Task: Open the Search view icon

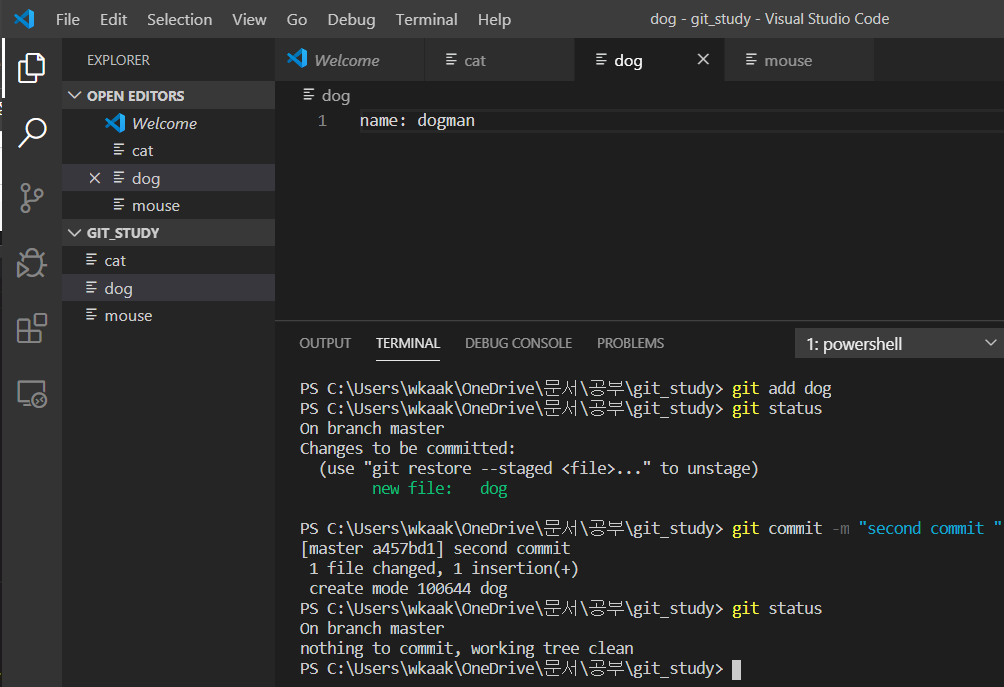Action: click(x=31, y=133)
